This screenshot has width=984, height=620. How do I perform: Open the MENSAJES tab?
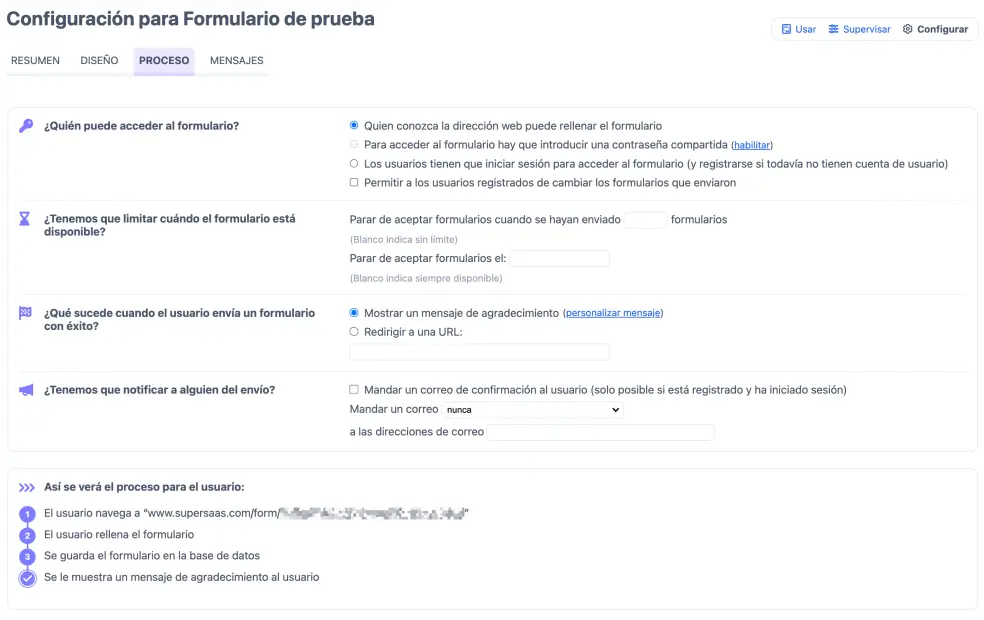pos(235,60)
